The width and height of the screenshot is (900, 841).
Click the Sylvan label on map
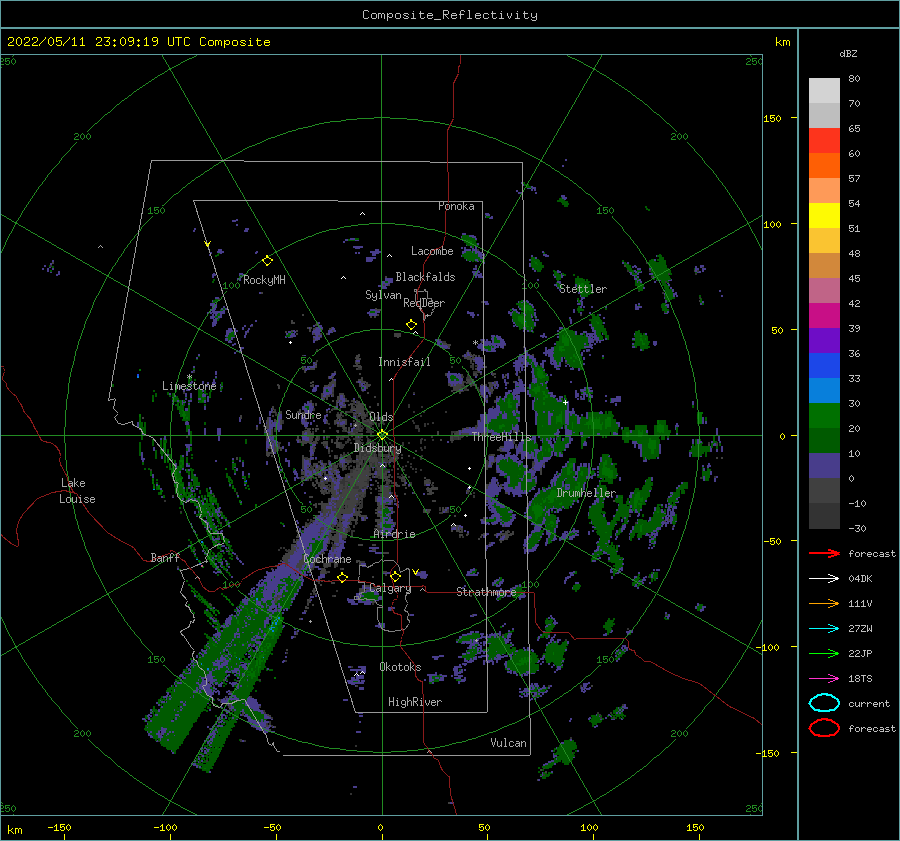click(x=383, y=295)
